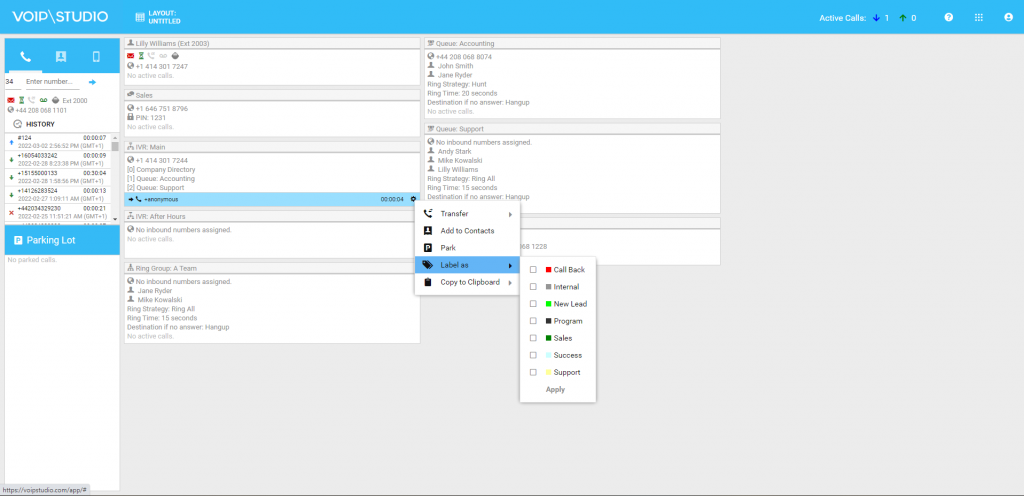1024x496 pixels.
Task: Choose Park from the context menu
Action: pos(448,248)
